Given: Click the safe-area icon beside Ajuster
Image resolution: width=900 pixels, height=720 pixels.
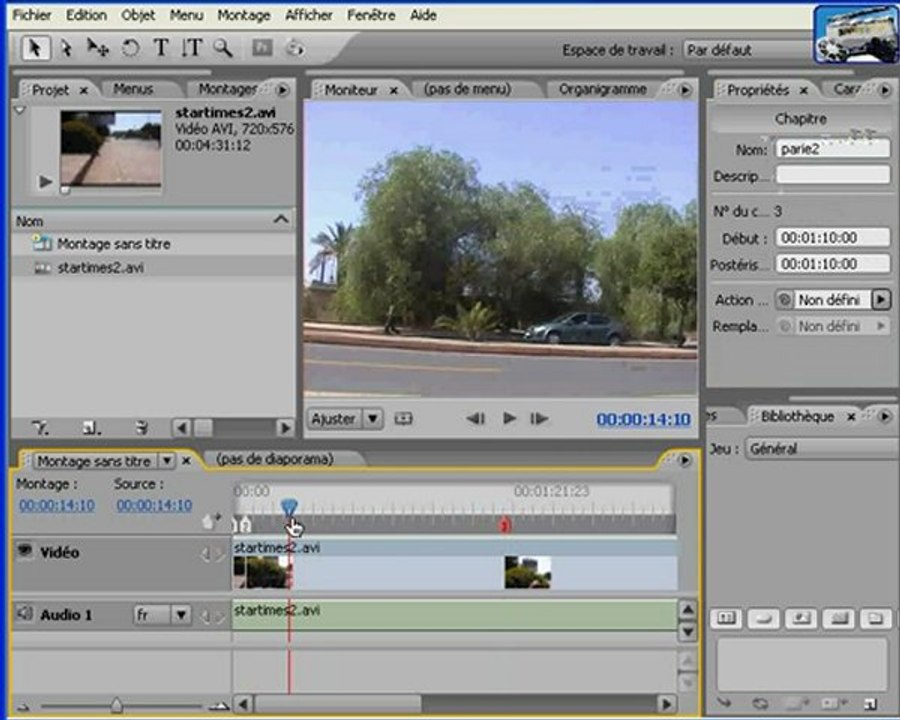Looking at the screenshot, I should coord(403,419).
